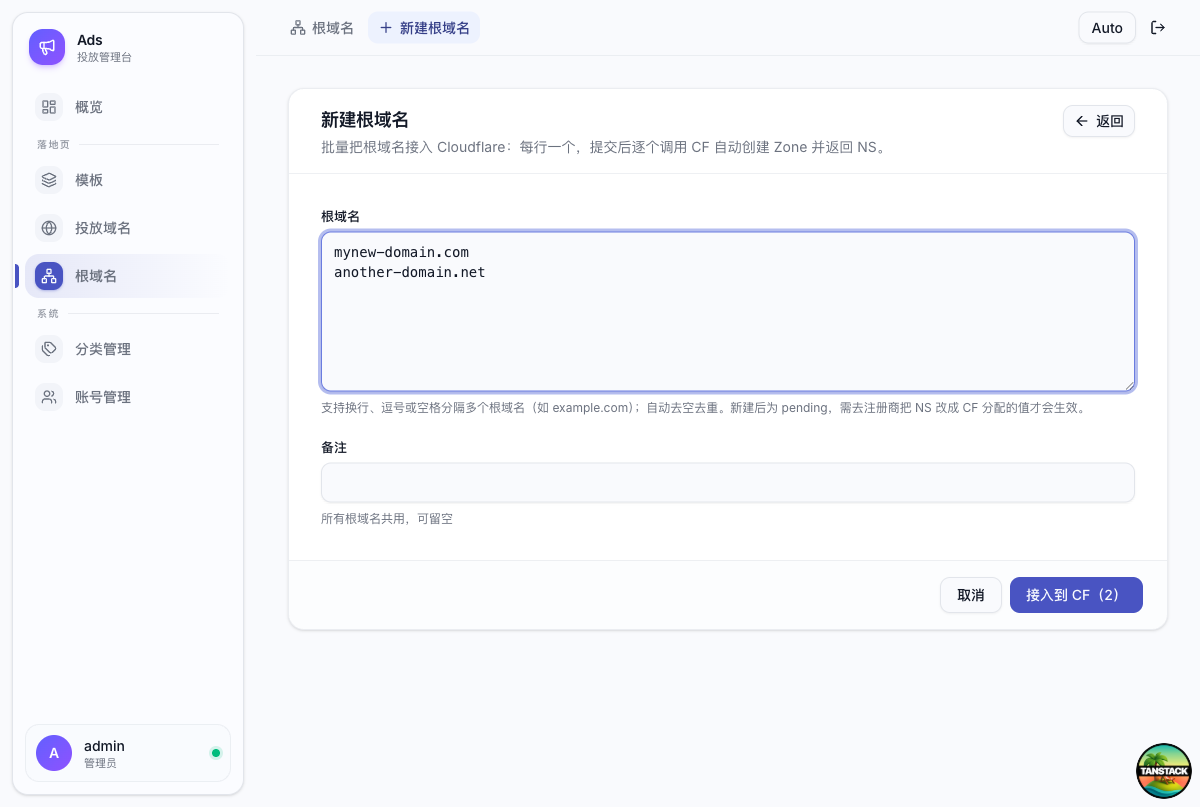The width and height of the screenshot is (1200, 807).
Task: Click into the 备注 input field
Action: point(728,482)
